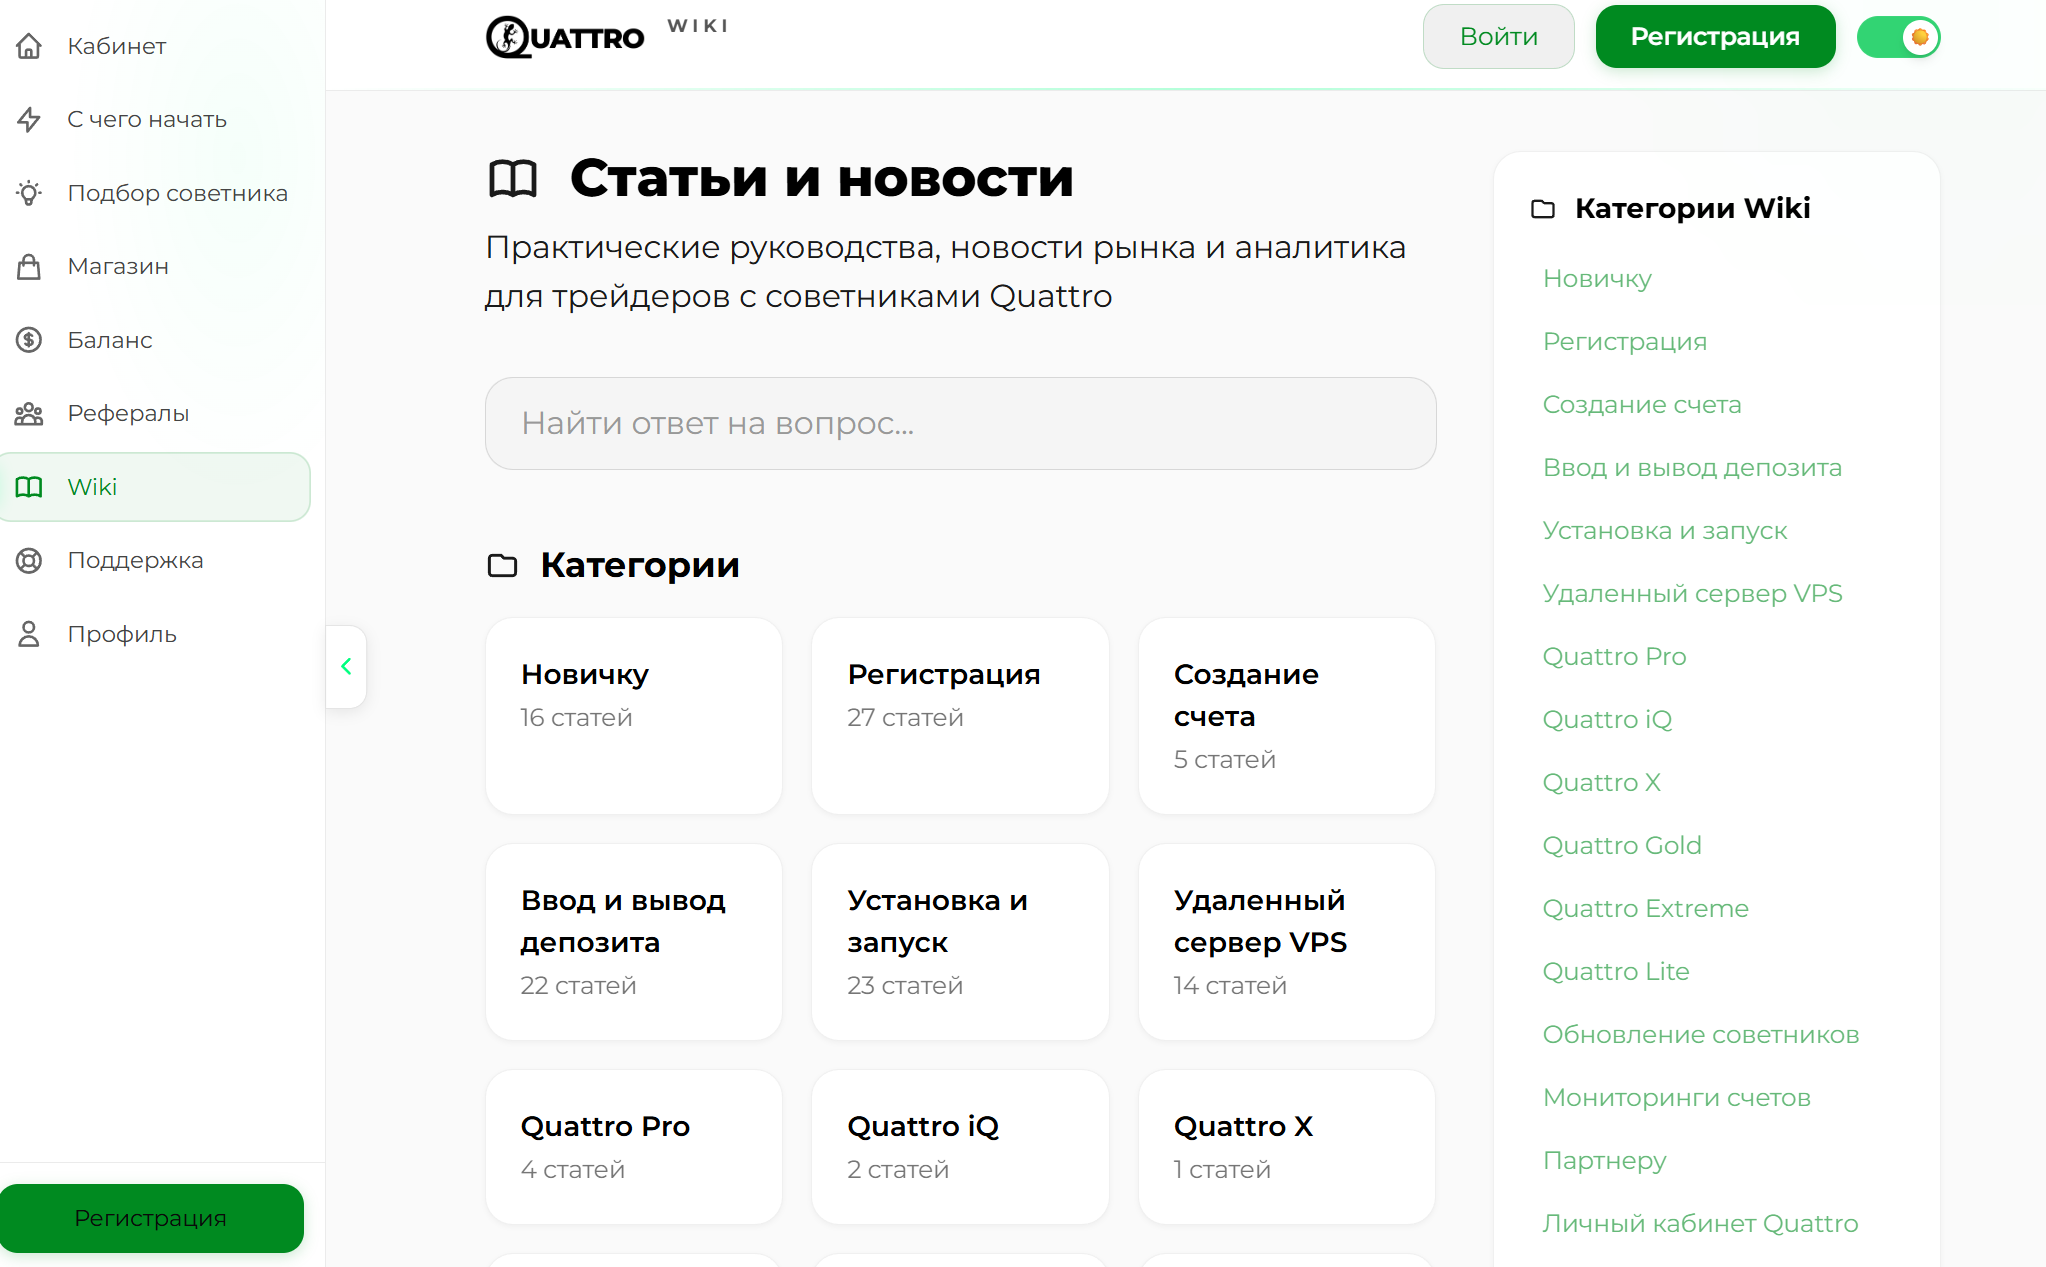Click Создание счета link in Категории Wiki

point(1642,405)
